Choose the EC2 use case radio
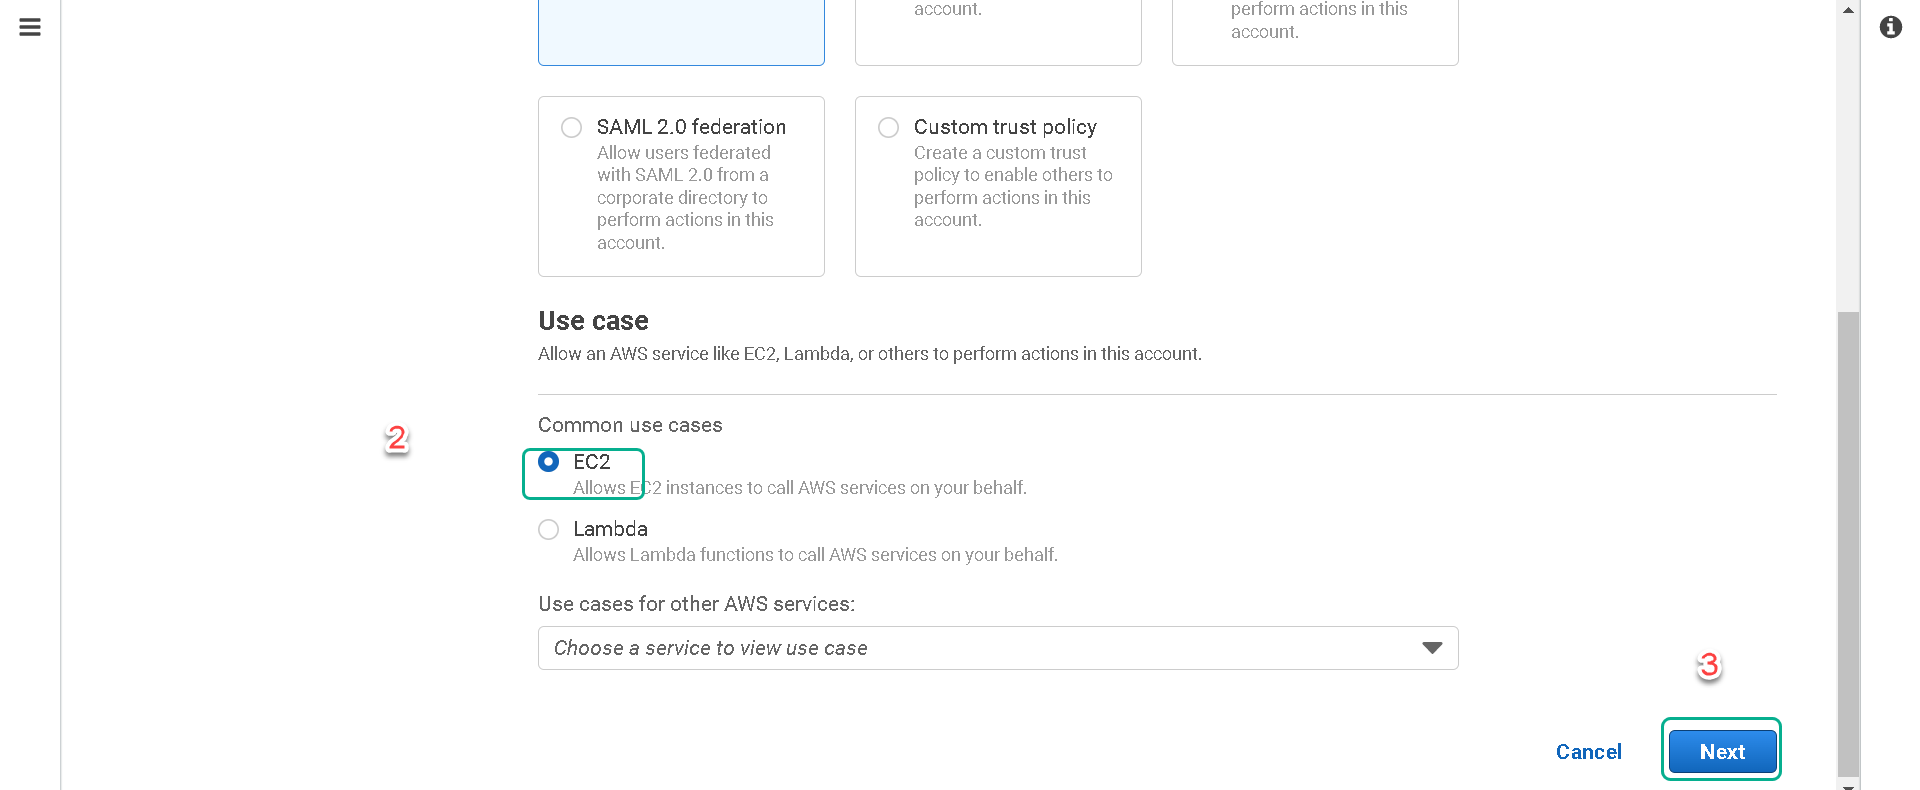Screen dimensions: 1920x790 coord(548,461)
